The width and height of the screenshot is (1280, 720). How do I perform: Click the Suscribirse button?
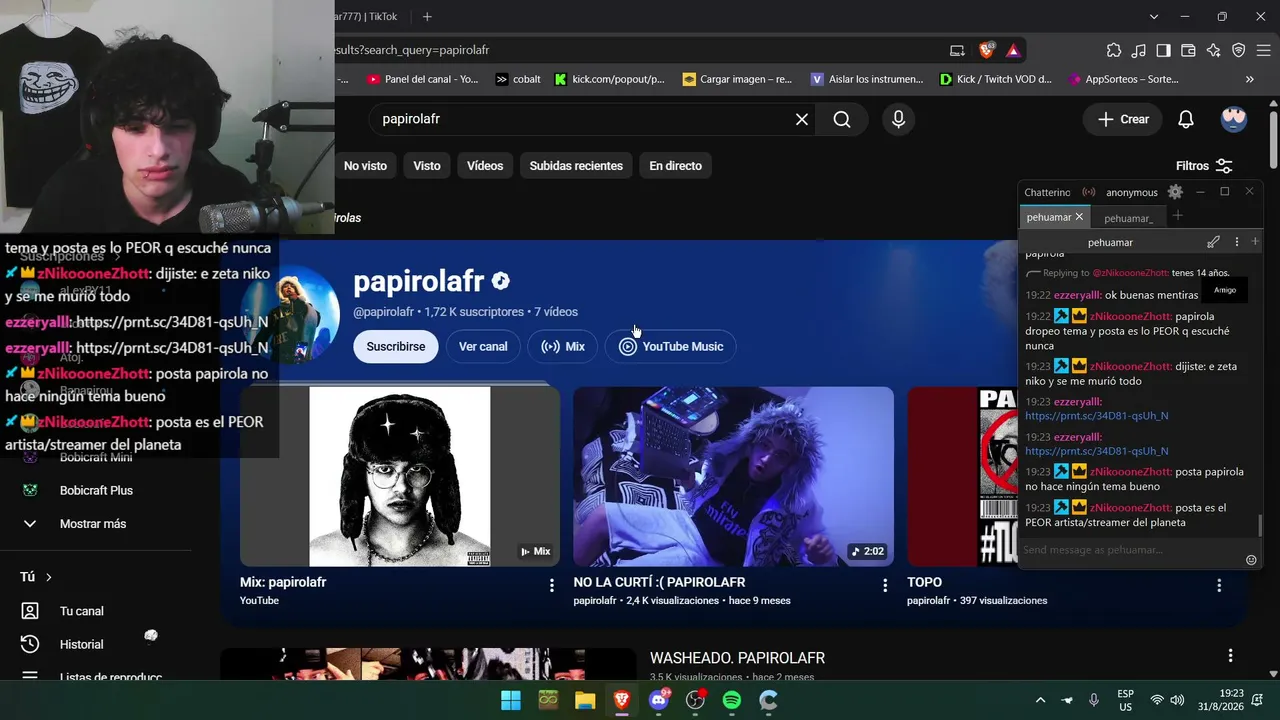(x=396, y=346)
